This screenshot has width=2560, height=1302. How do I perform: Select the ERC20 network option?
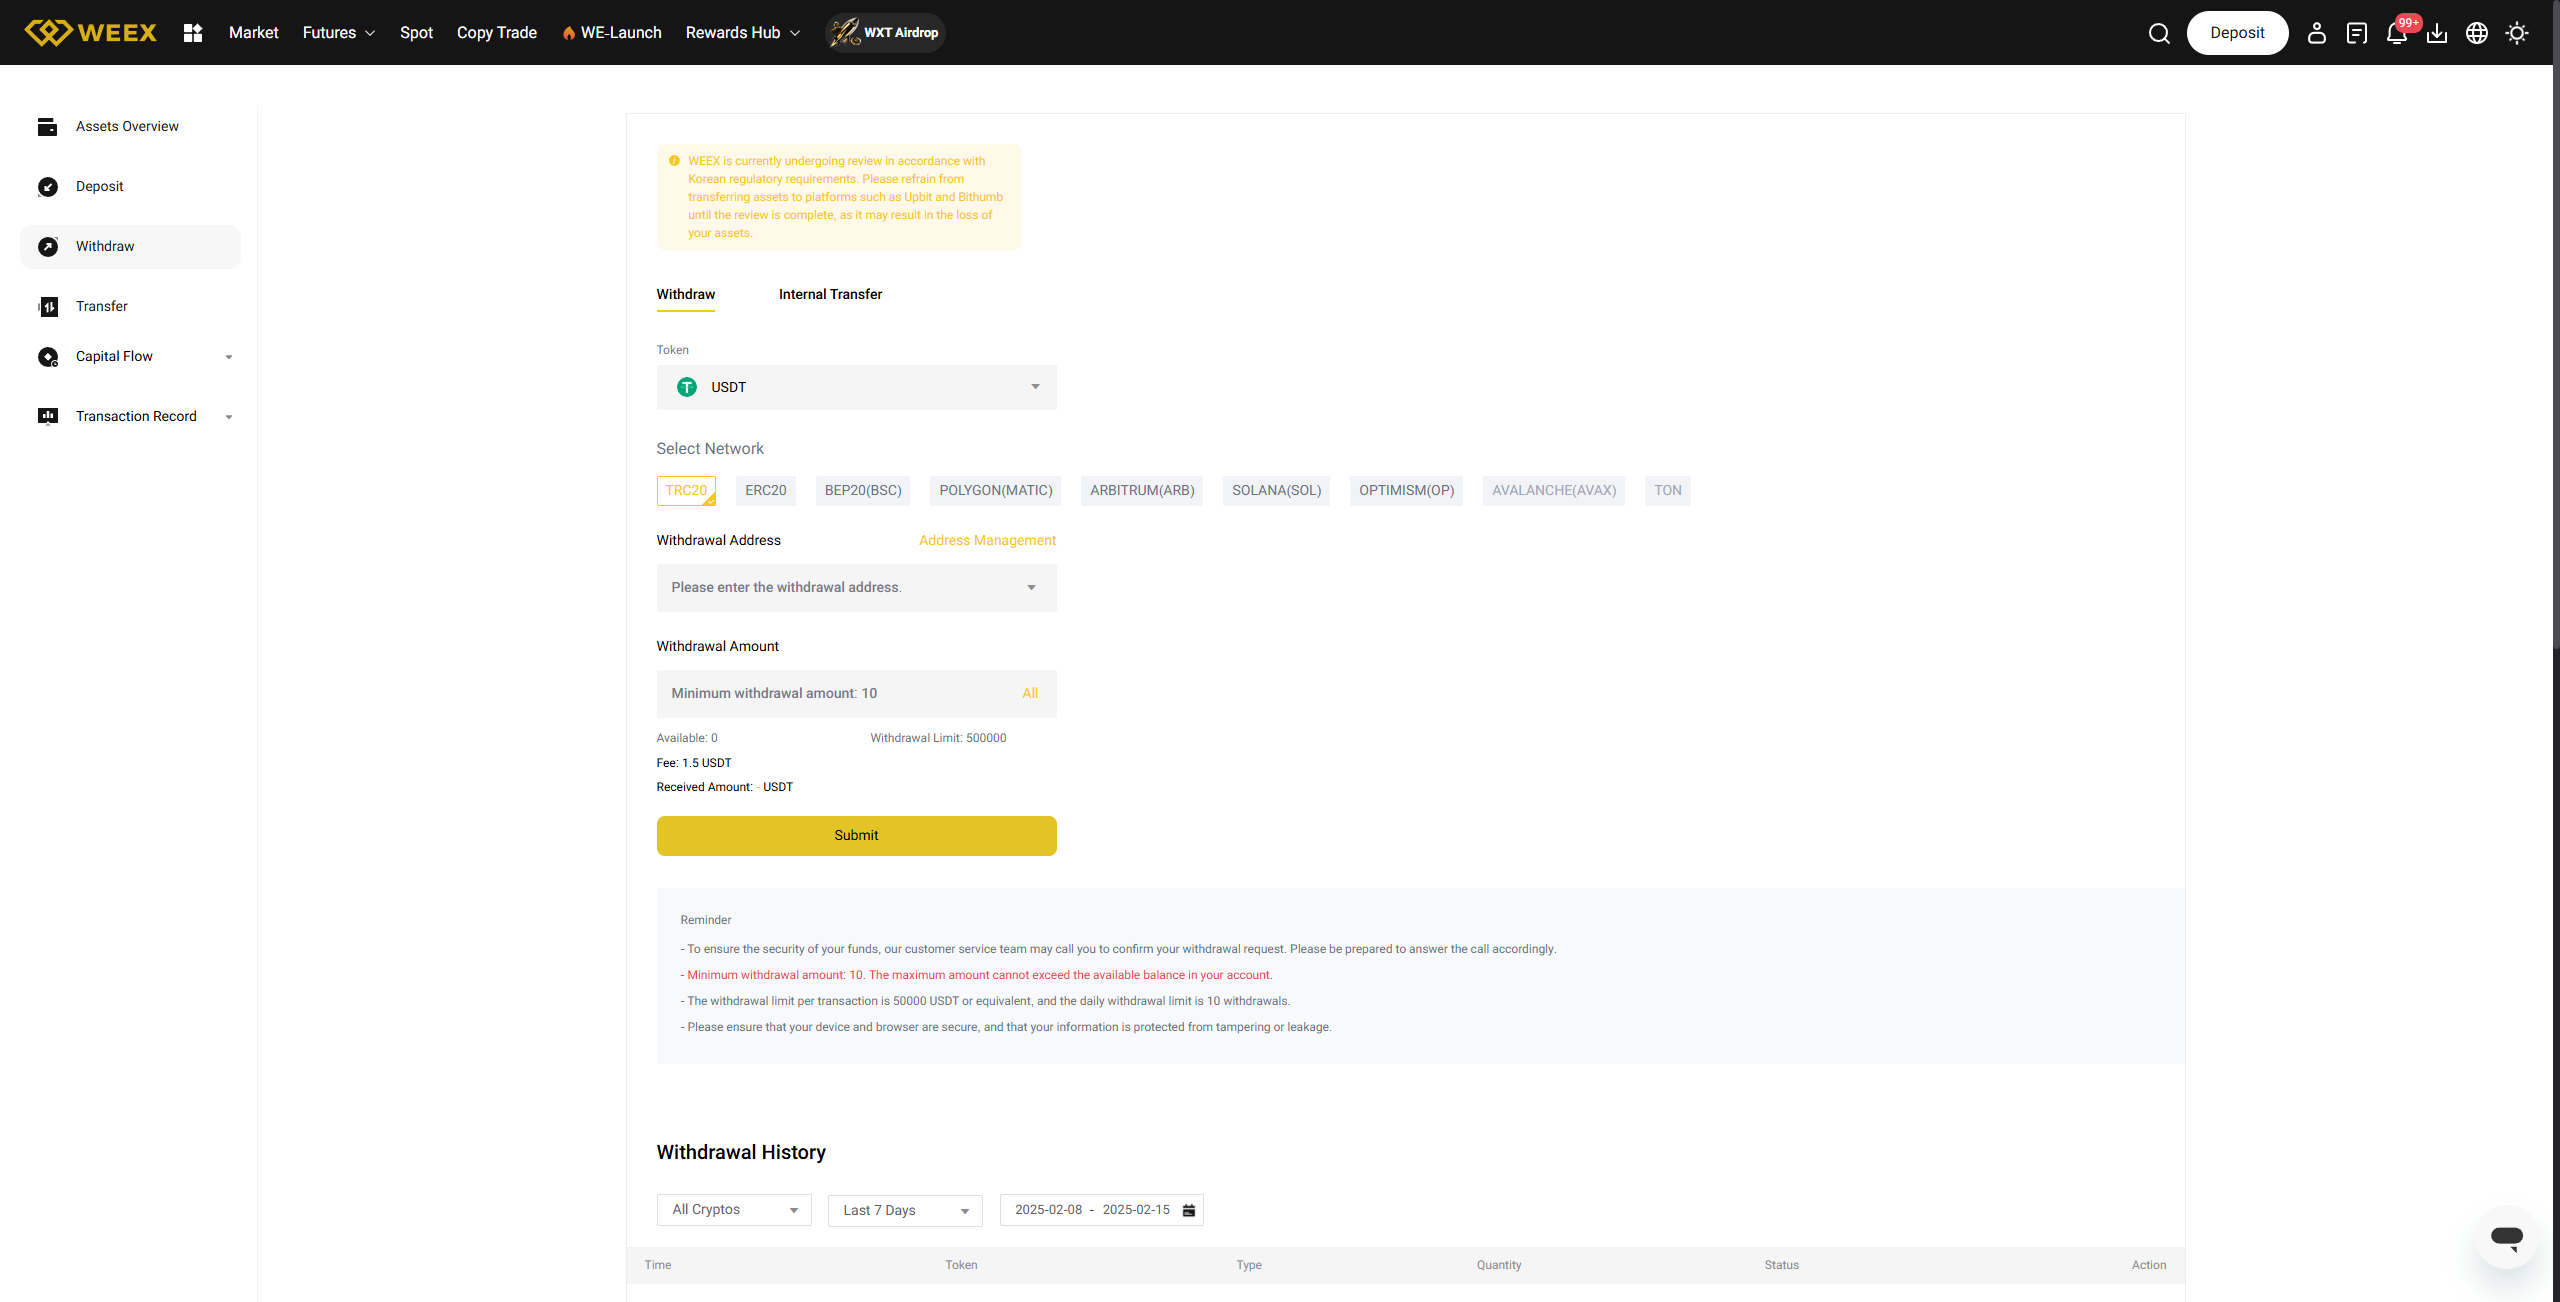(765, 490)
